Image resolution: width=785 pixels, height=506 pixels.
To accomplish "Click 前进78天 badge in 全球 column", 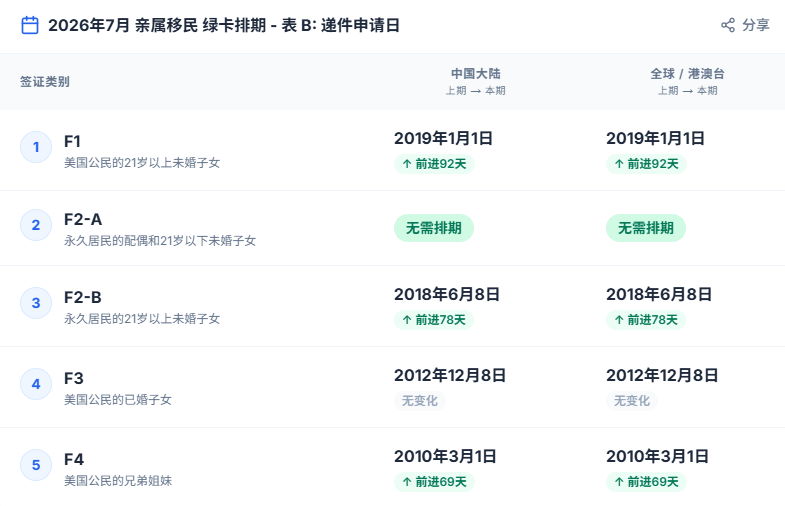I will [646, 320].
